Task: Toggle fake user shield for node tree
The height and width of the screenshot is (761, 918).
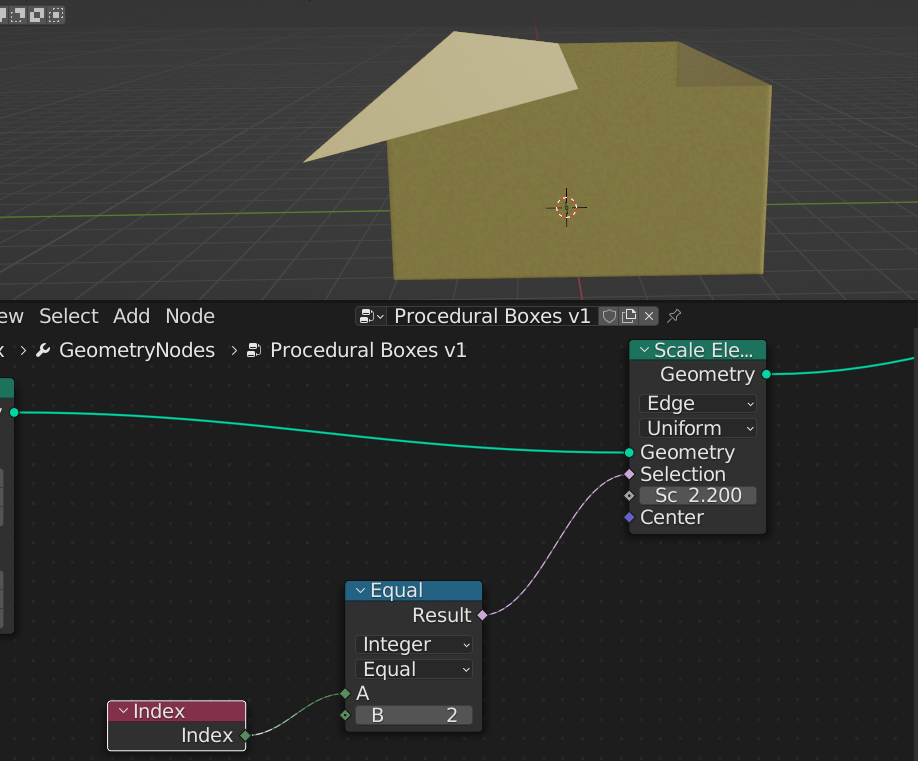Action: click(609, 316)
